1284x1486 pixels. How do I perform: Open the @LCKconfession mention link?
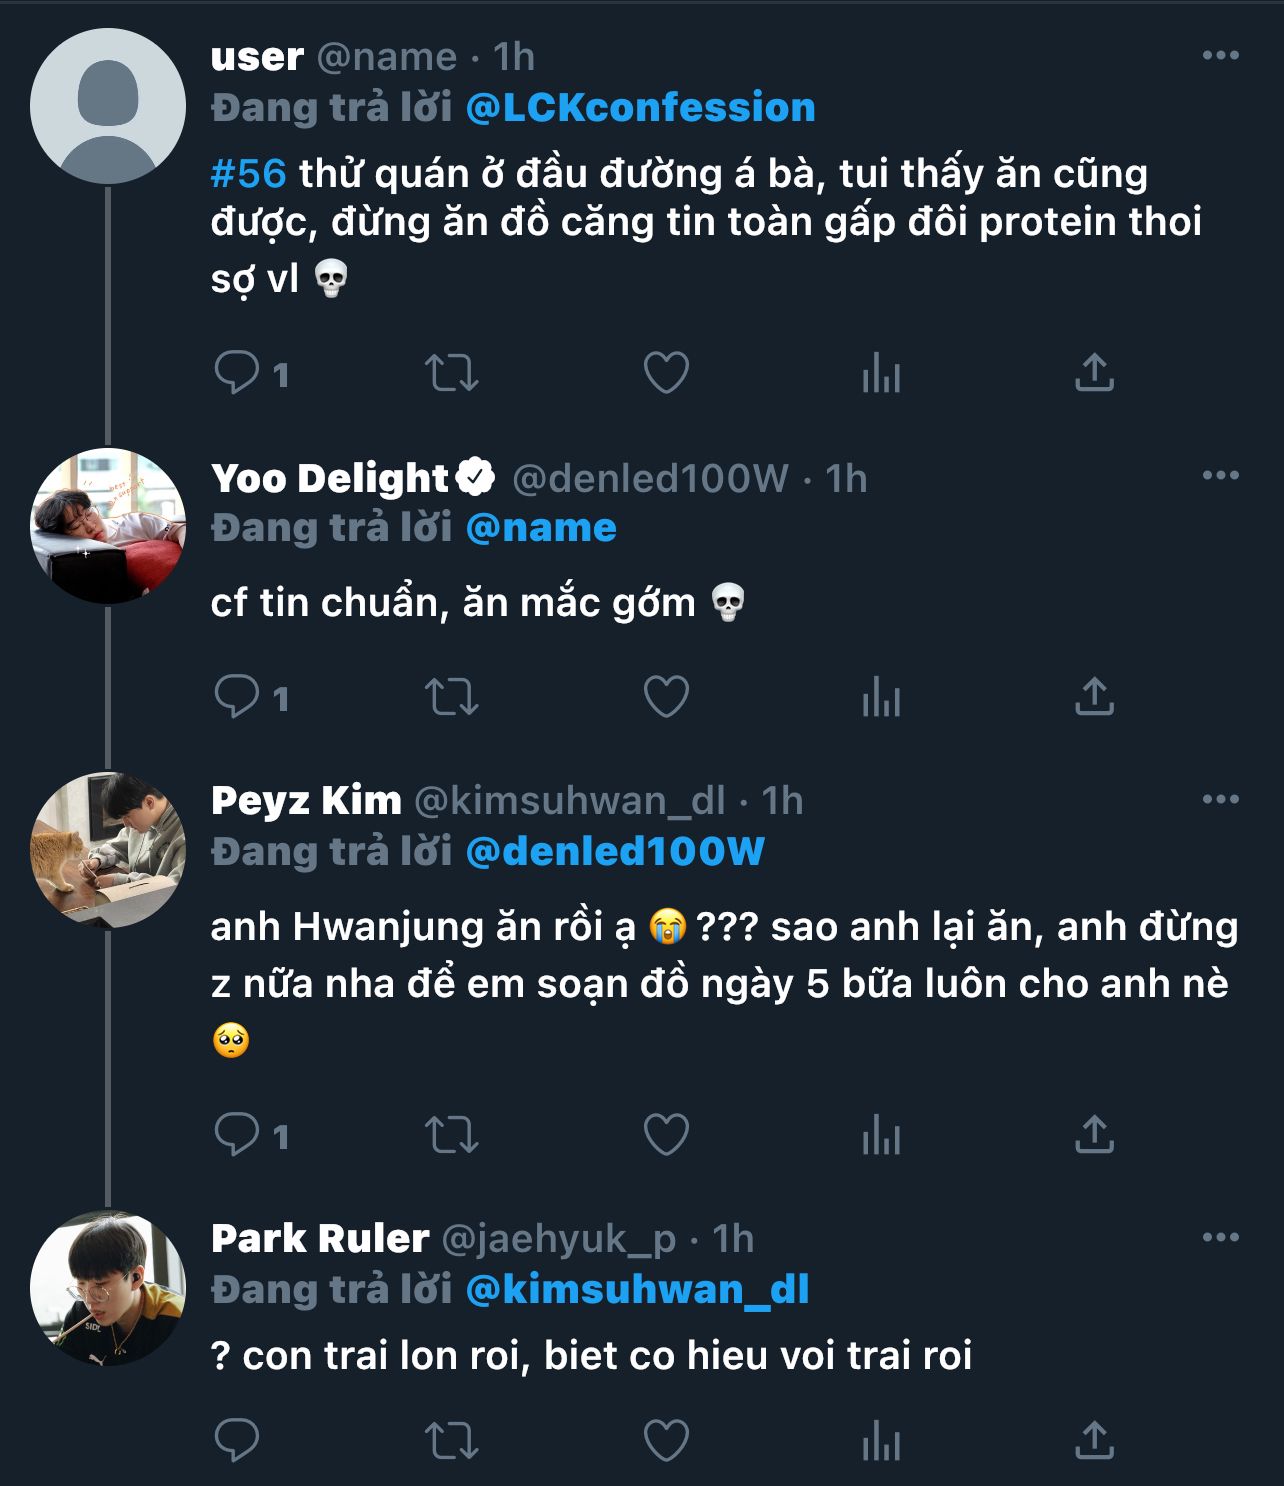(x=640, y=108)
